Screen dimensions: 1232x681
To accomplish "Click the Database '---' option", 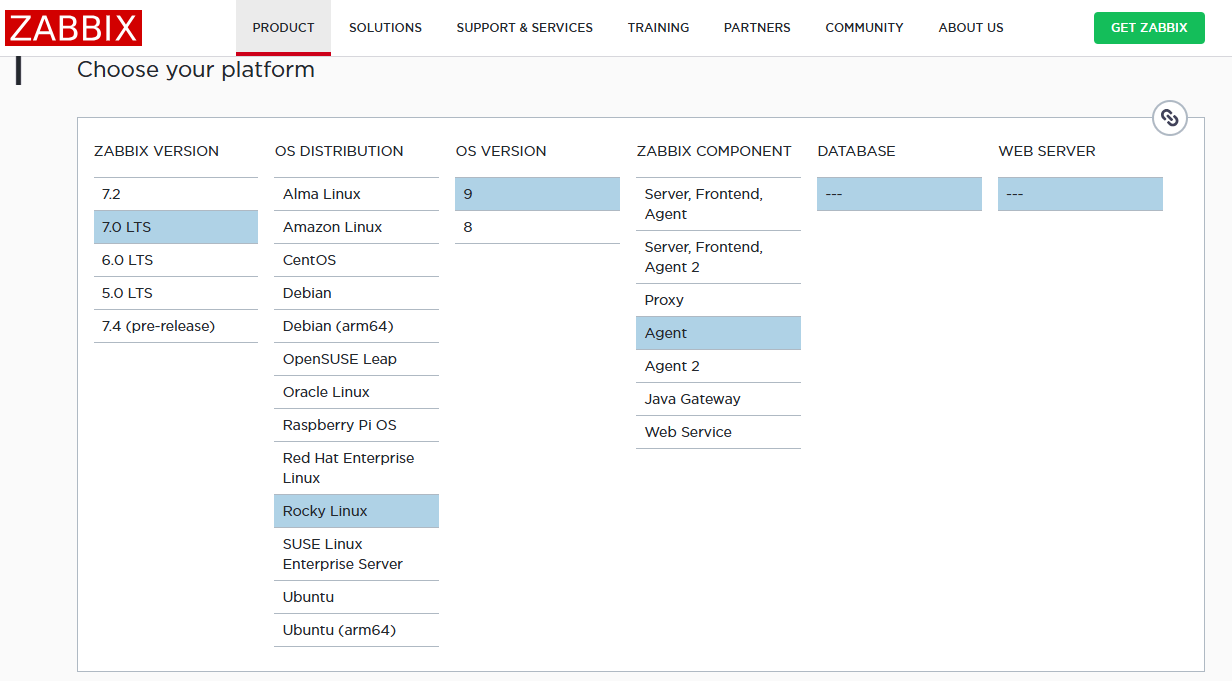I will 900,194.
